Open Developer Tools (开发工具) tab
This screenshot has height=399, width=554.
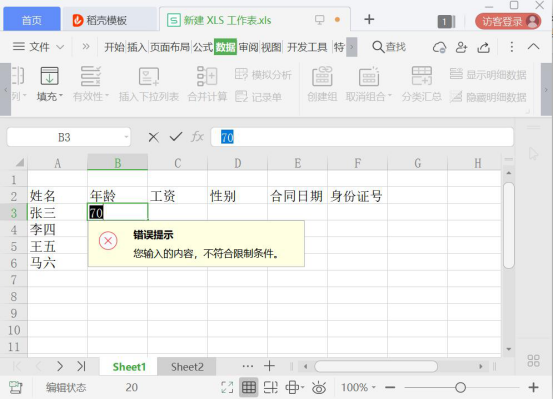[x=307, y=47]
